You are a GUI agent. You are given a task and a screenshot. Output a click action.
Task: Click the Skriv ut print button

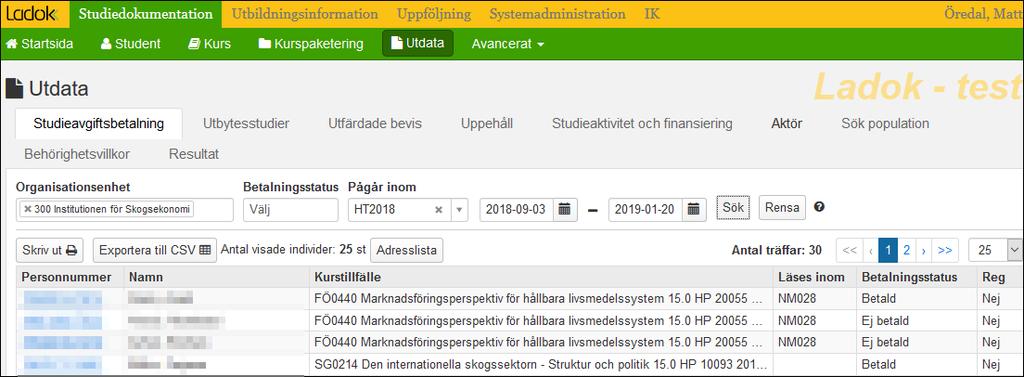pyautogui.click(x=50, y=250)
